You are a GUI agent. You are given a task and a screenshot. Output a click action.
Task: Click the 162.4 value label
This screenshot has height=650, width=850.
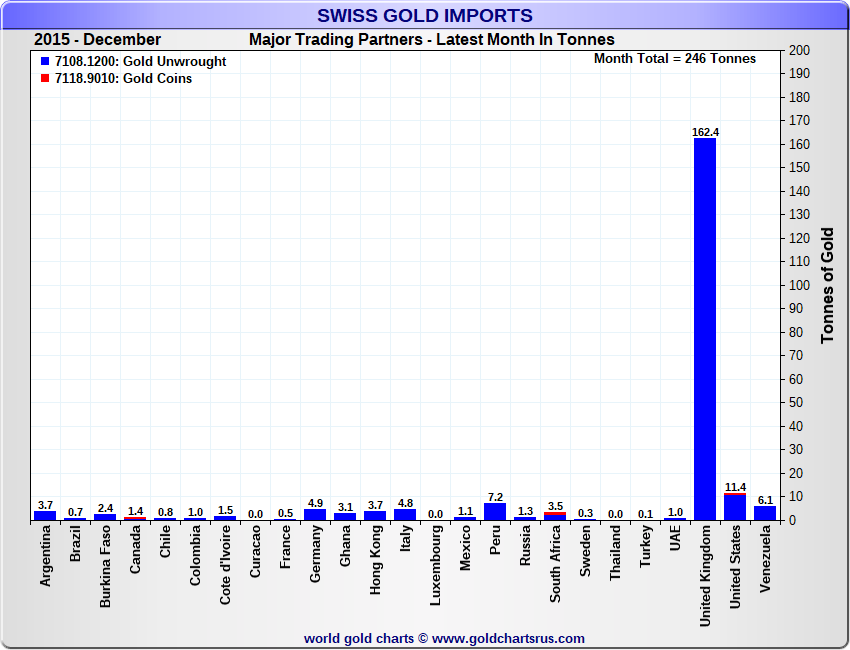click(704, 132)
